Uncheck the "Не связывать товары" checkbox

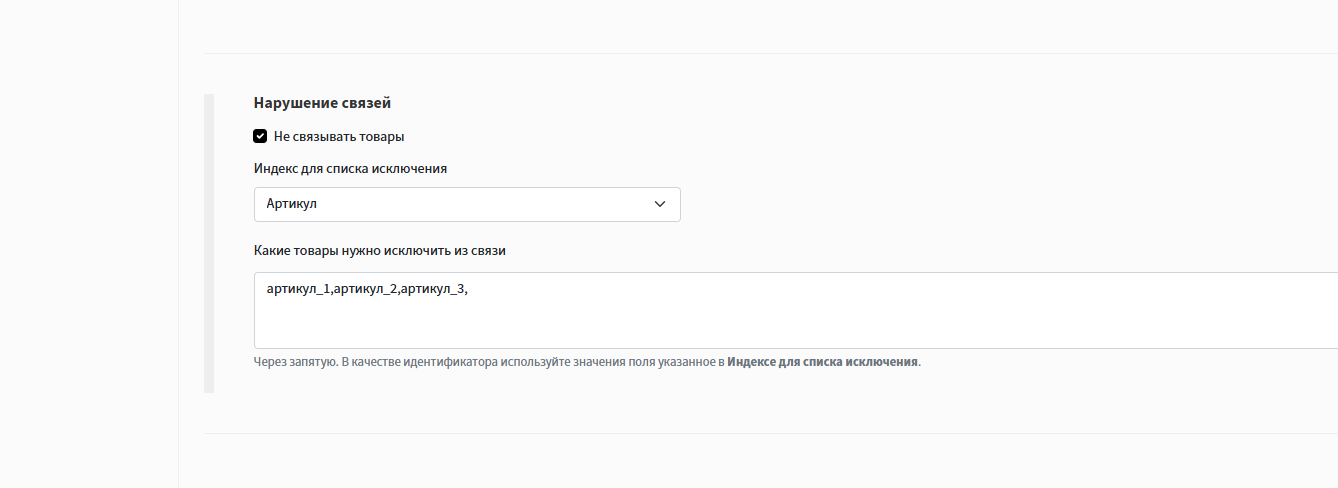(260, 136)
